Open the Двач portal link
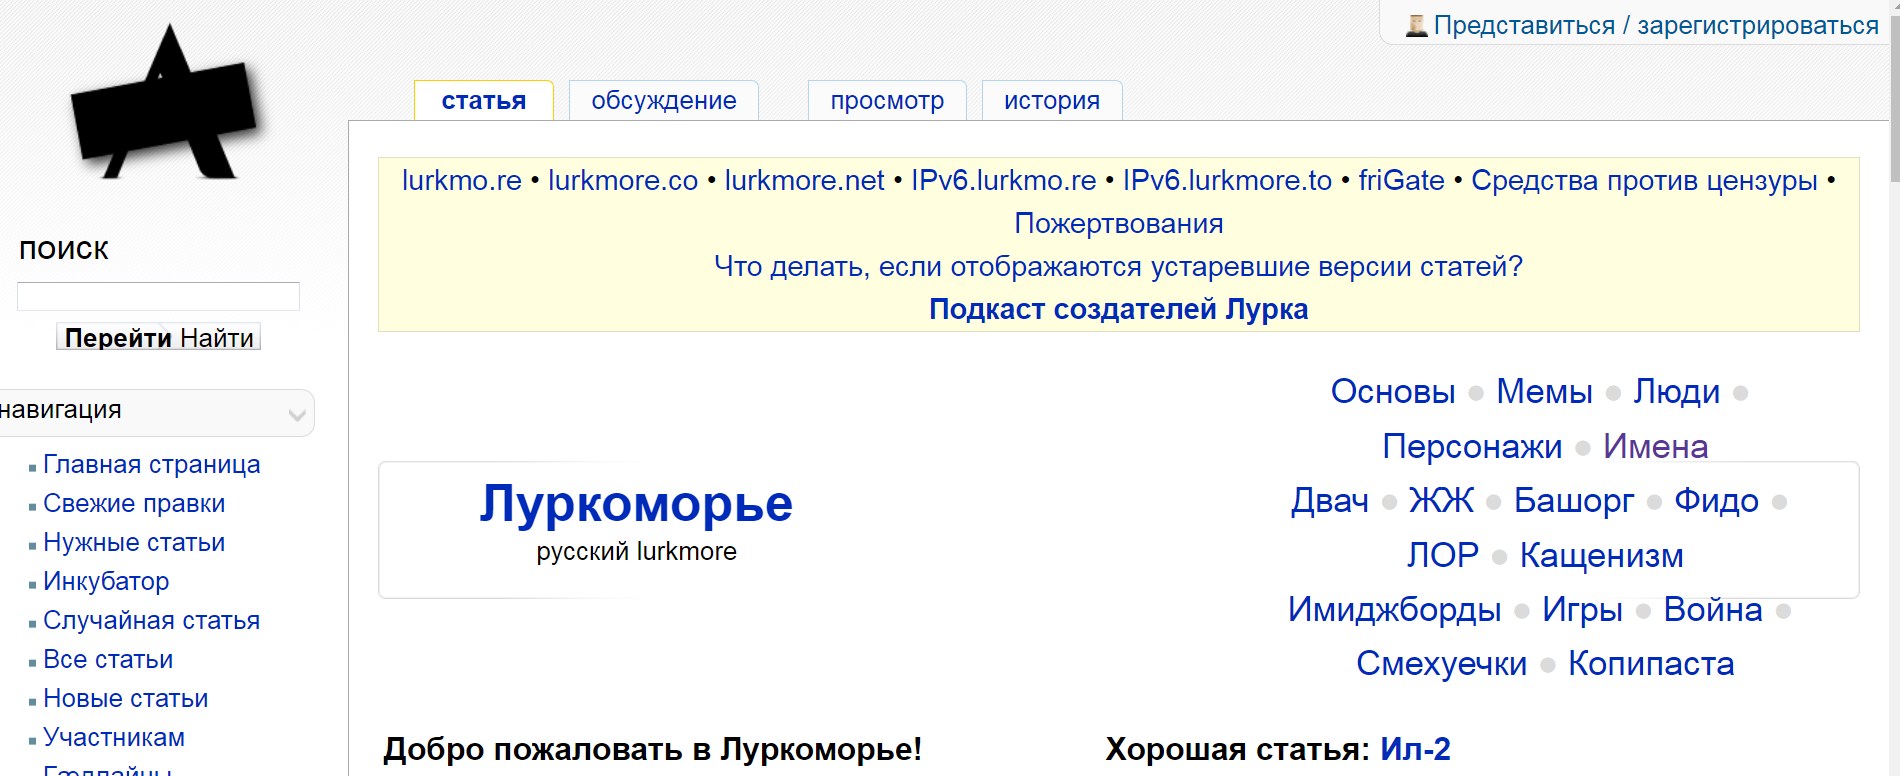Viewport: 1900px width, 776px height. click(x=1330, y=500)
